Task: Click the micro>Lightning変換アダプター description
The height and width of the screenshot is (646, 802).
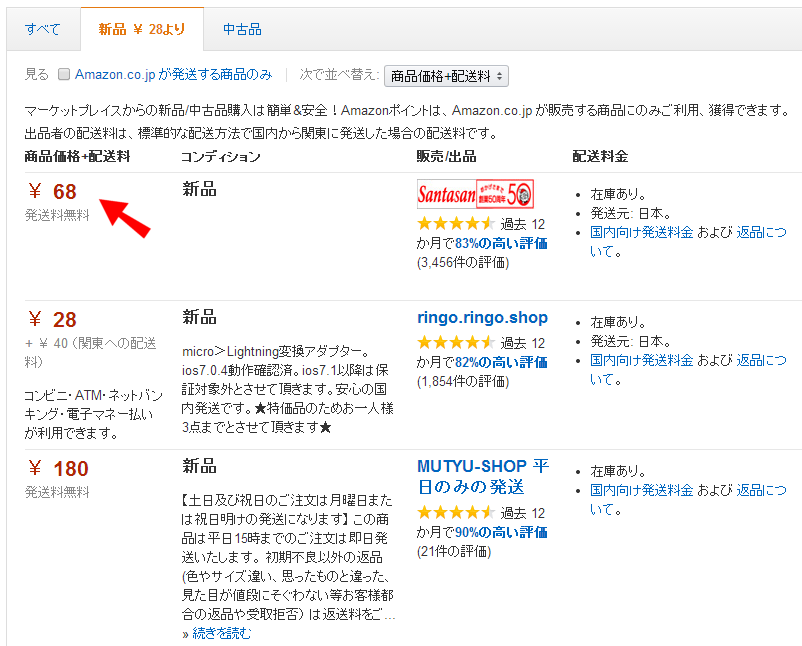Action: coord(287,389)
